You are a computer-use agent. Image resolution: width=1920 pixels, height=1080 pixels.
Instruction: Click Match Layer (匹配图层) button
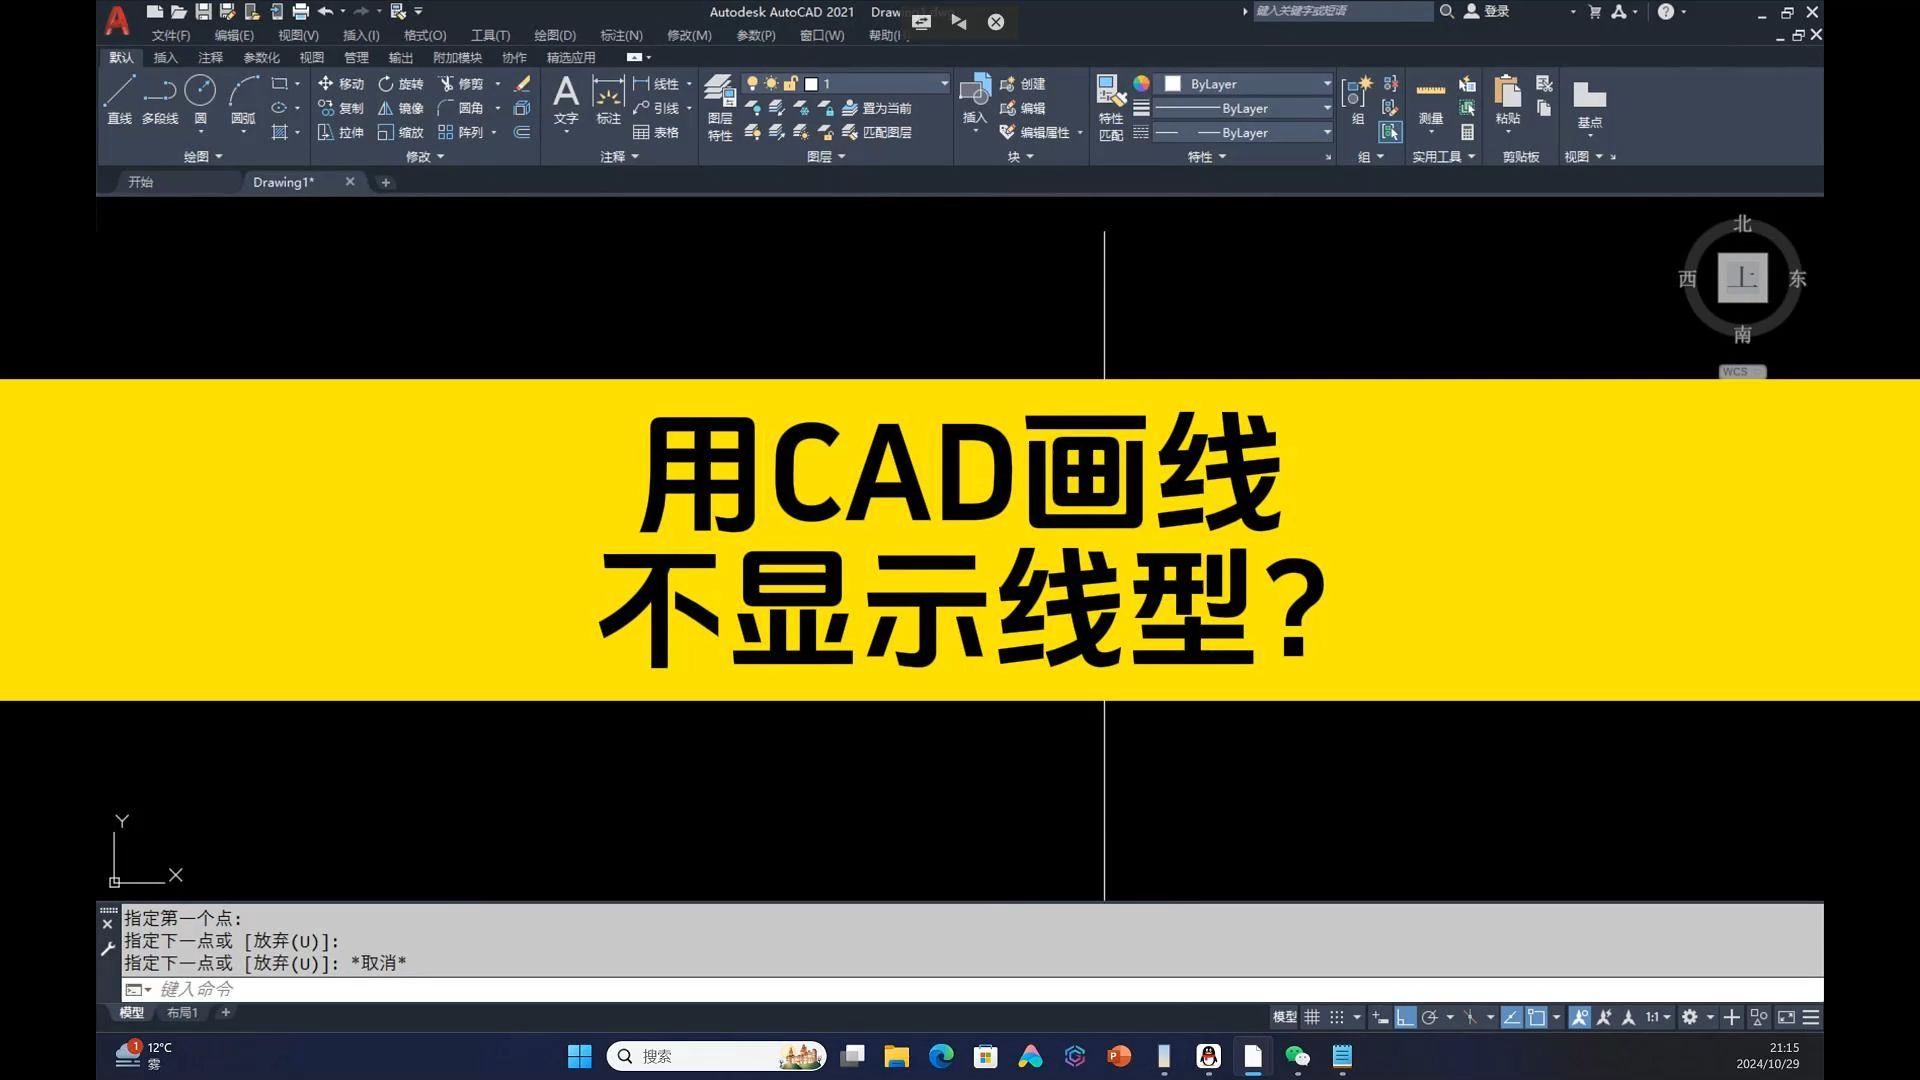[x=877, y=132]
